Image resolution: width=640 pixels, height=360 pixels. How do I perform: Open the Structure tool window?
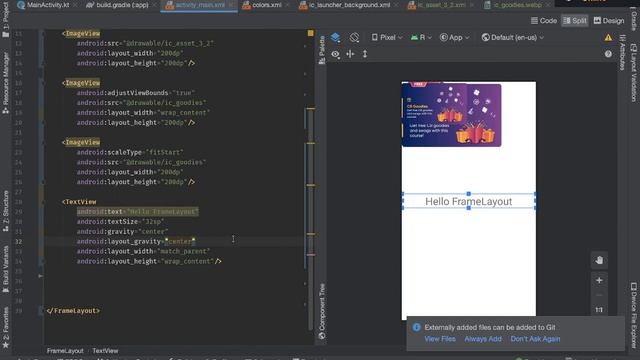(x=6, y=211)
